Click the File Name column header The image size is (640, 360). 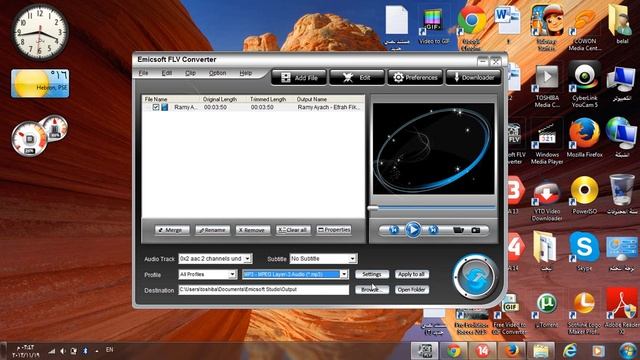pyautogui.click(x=156, y=99)
